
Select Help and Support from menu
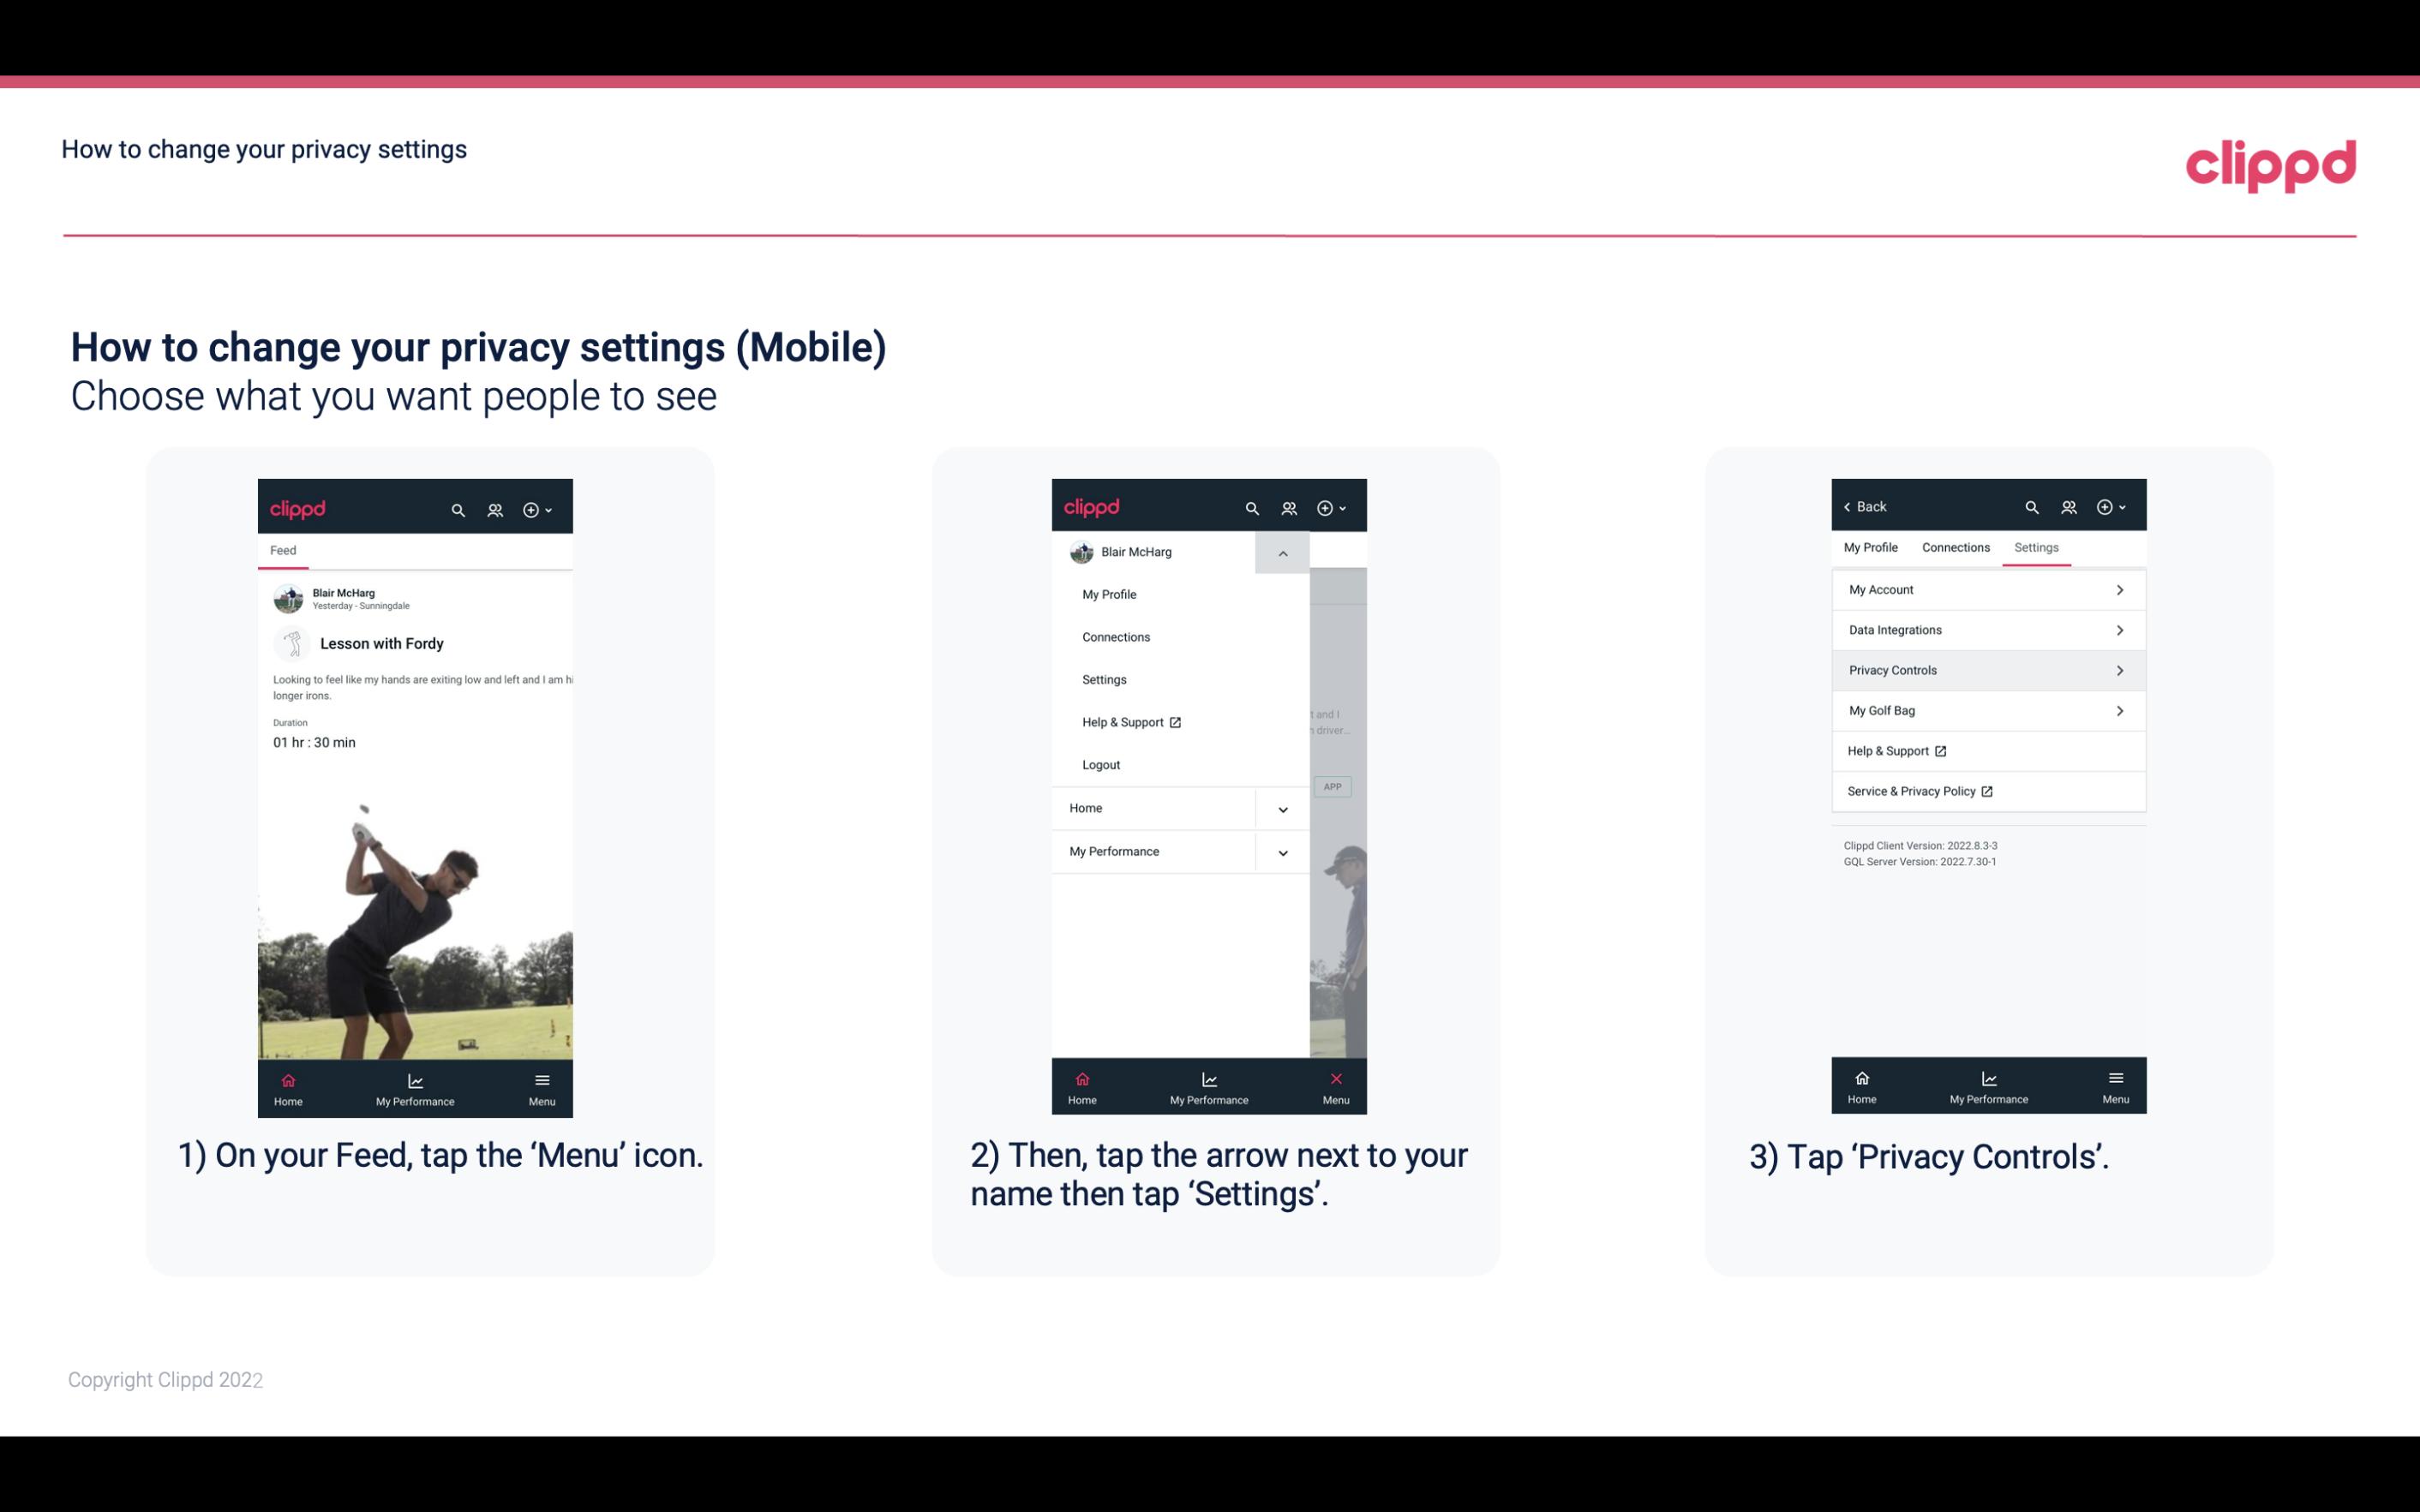(x=1129, y=721)
